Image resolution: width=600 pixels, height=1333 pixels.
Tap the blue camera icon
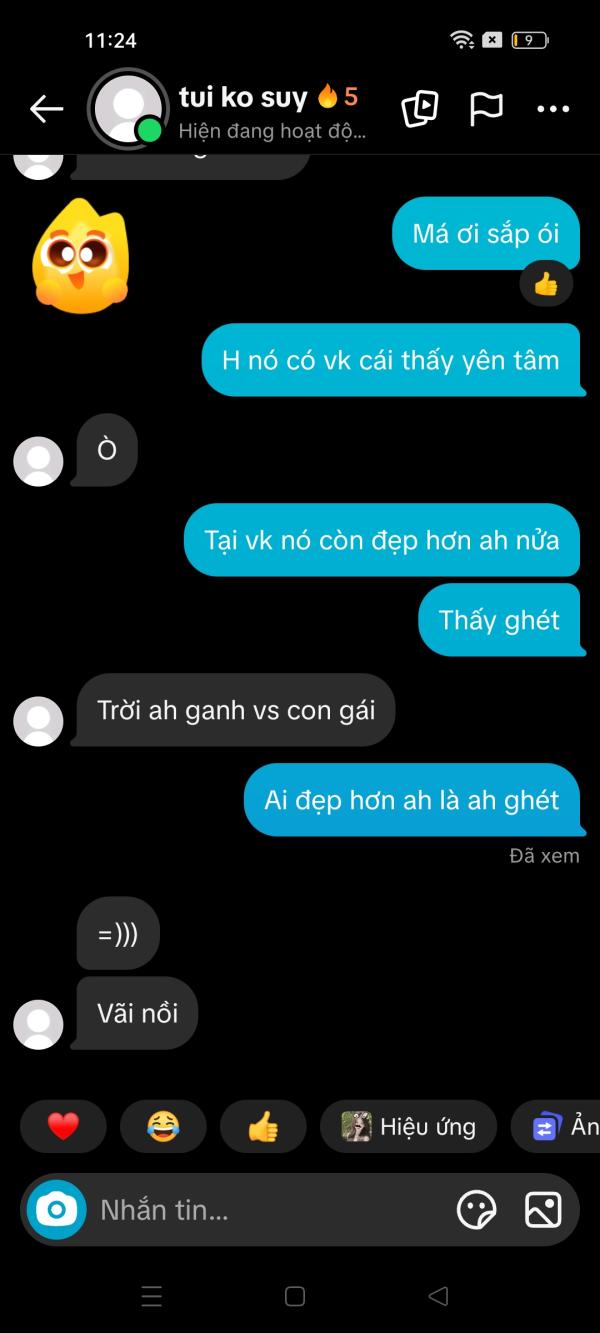57,1210
